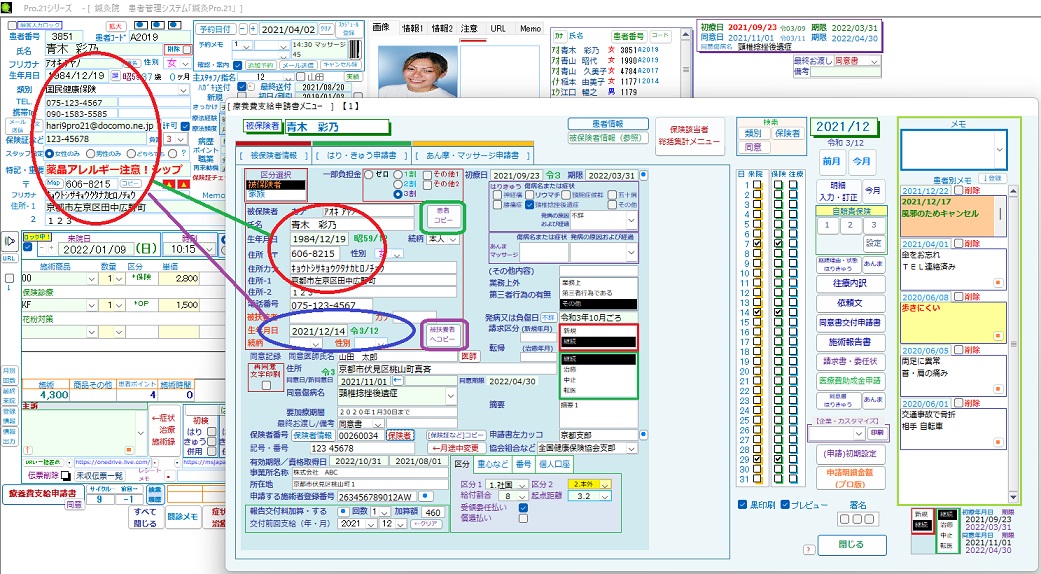
Task: Click the 患者コピー button
Action: click(443, 214)
